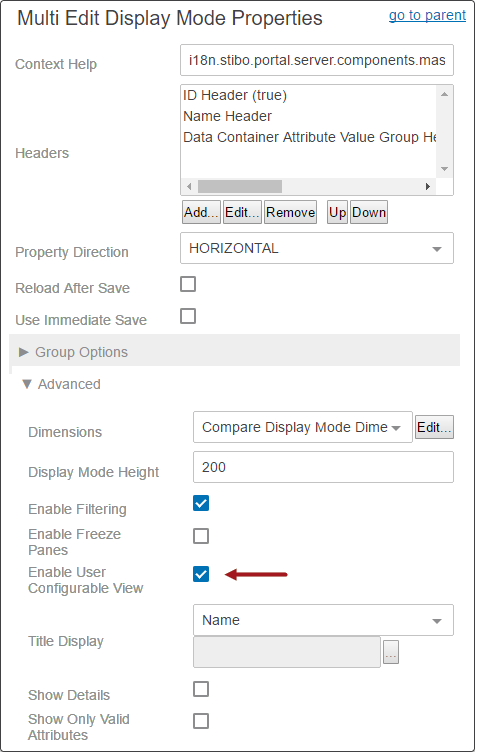Viewport: 477px width, 752px height.
Task: Open the Title Display Name dropdown
Action: coord(323,620)
